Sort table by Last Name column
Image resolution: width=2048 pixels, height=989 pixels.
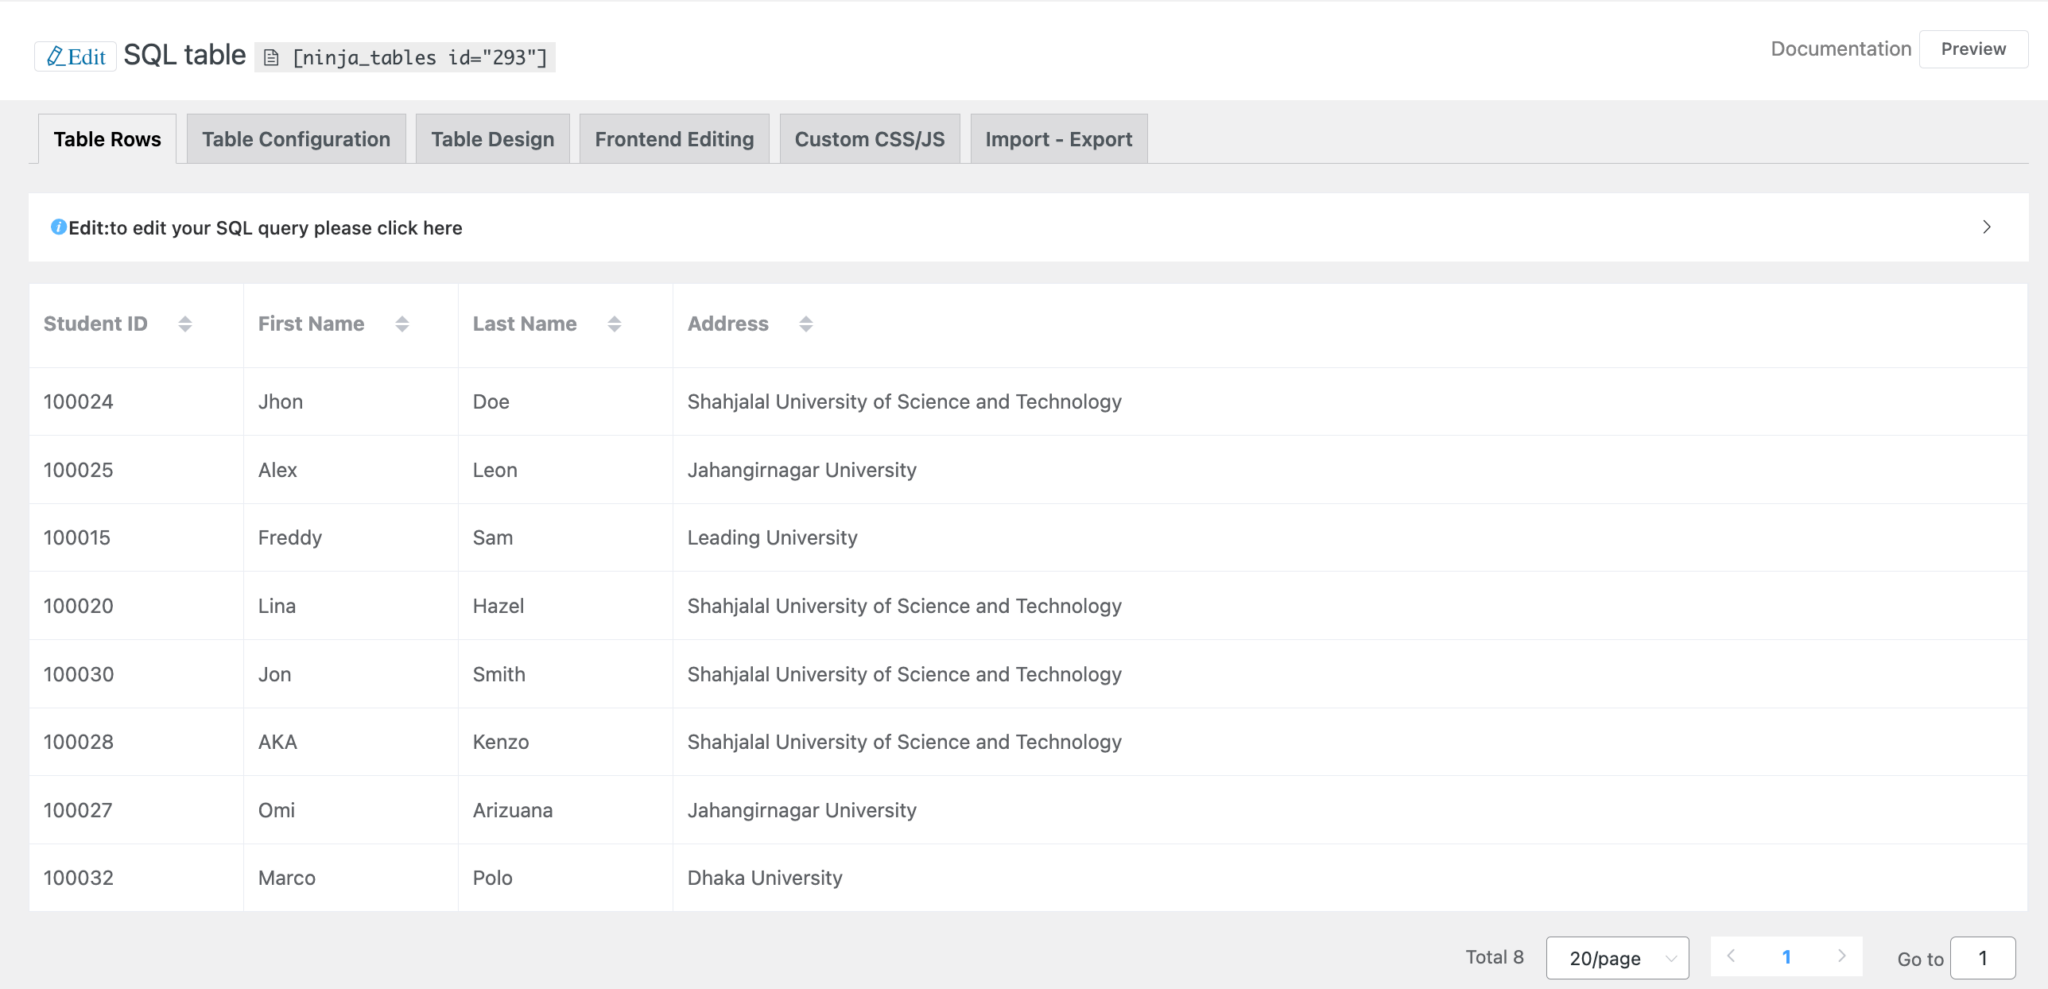click(x=614, y=324)
